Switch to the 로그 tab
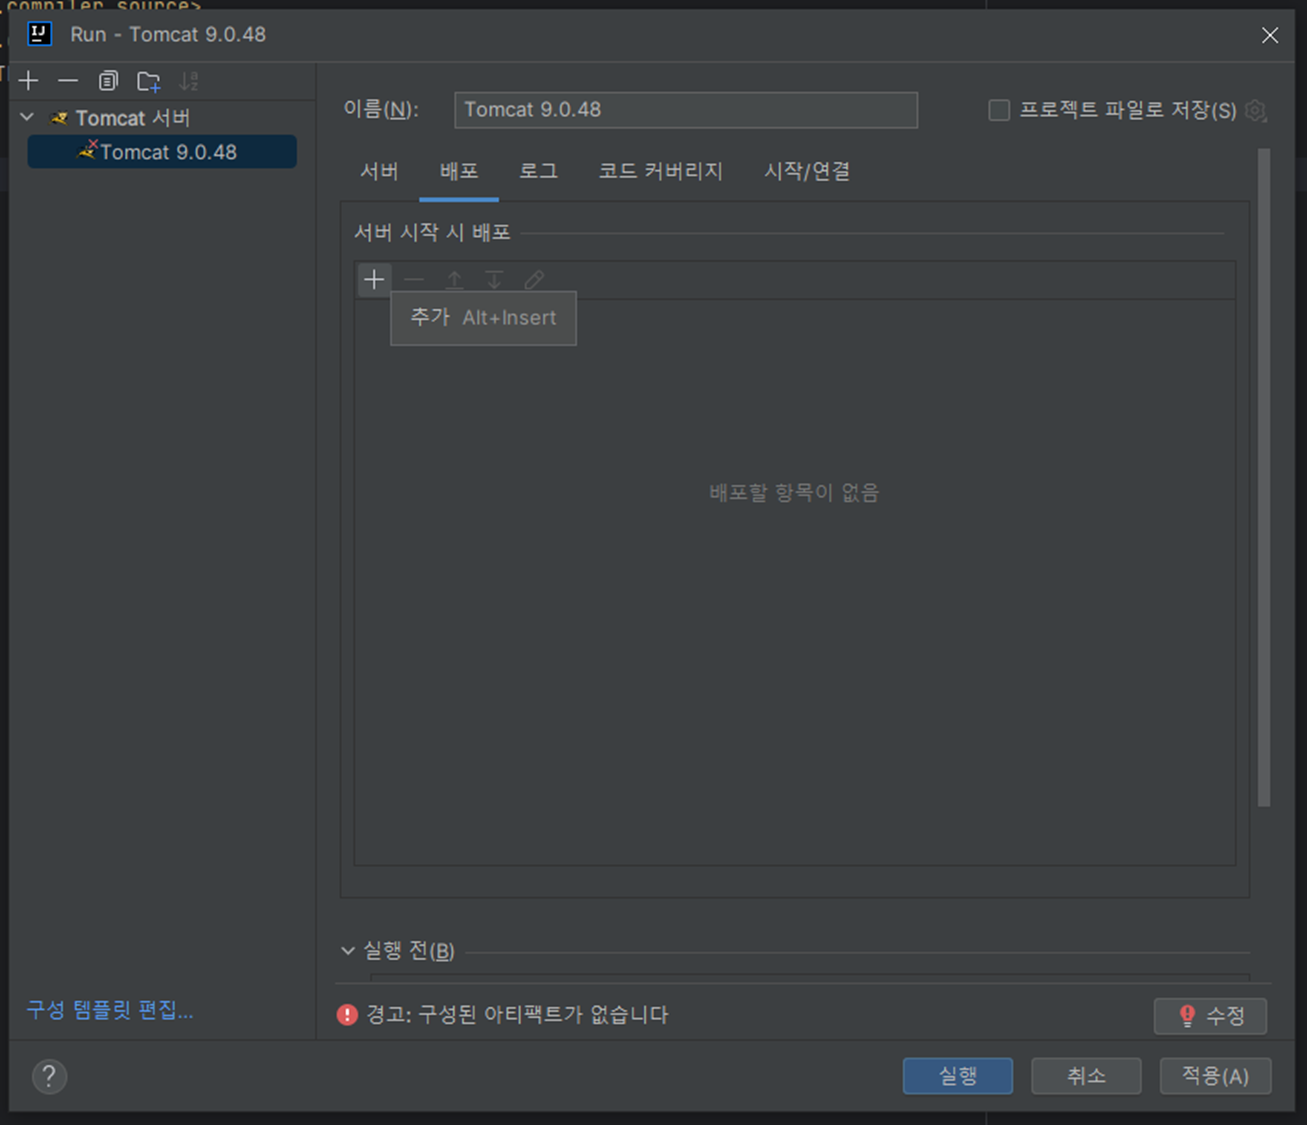Image resolution: width=1307 pixels, height=1125 pixels. pyautogui.click(x=539, y=171)
